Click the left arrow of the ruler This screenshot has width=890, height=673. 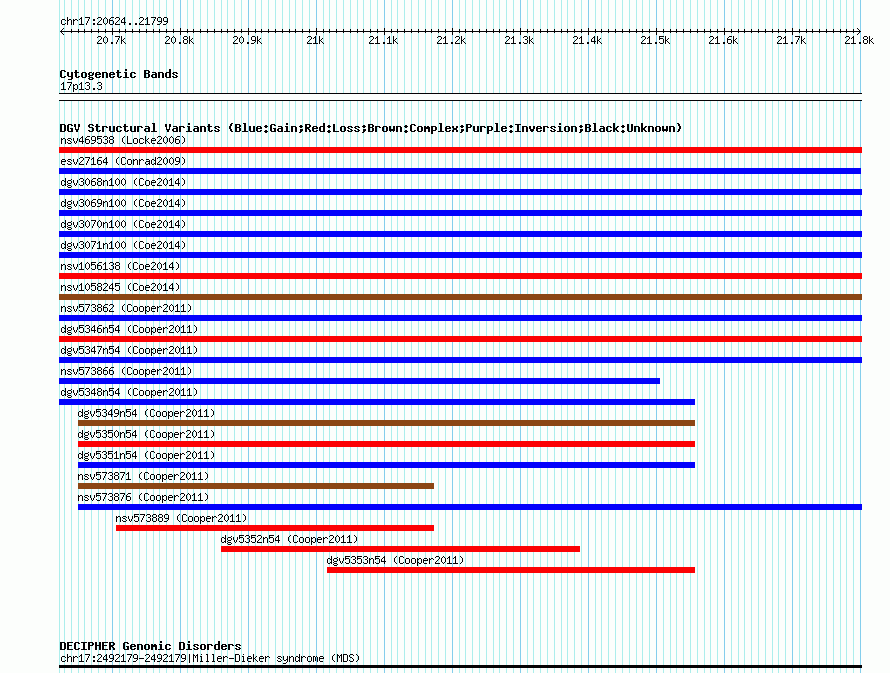click(62, 31)
